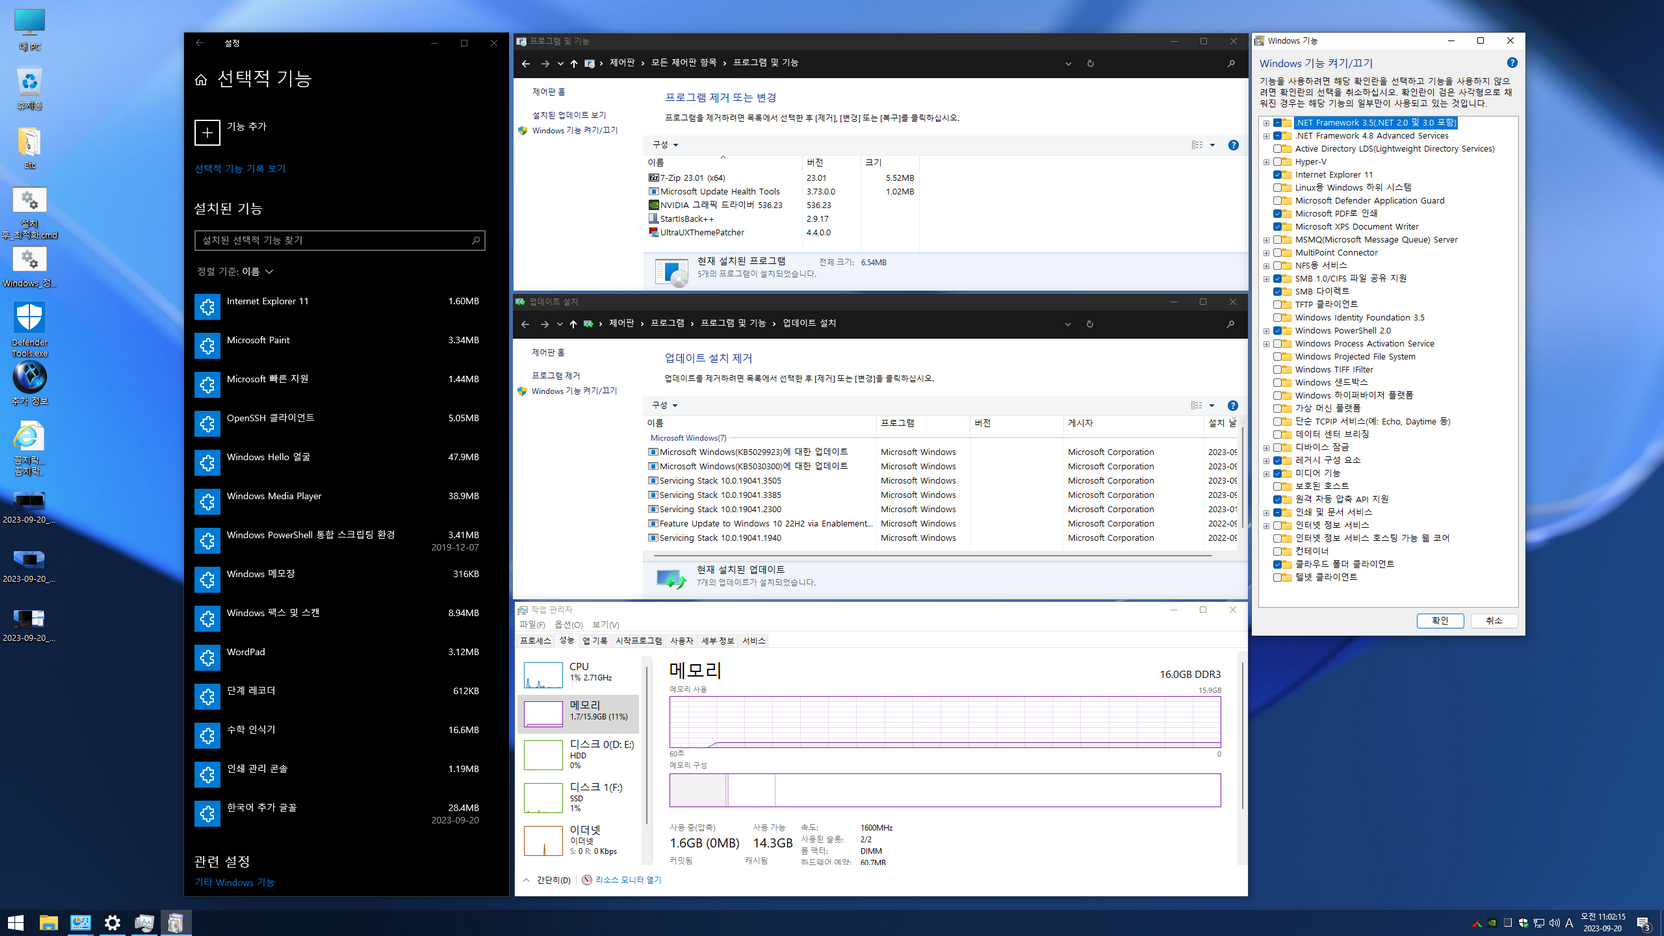Check the 텔넷 클라이언트 checkbox
Screen dimensions: 1664x936
[1277, 577]
